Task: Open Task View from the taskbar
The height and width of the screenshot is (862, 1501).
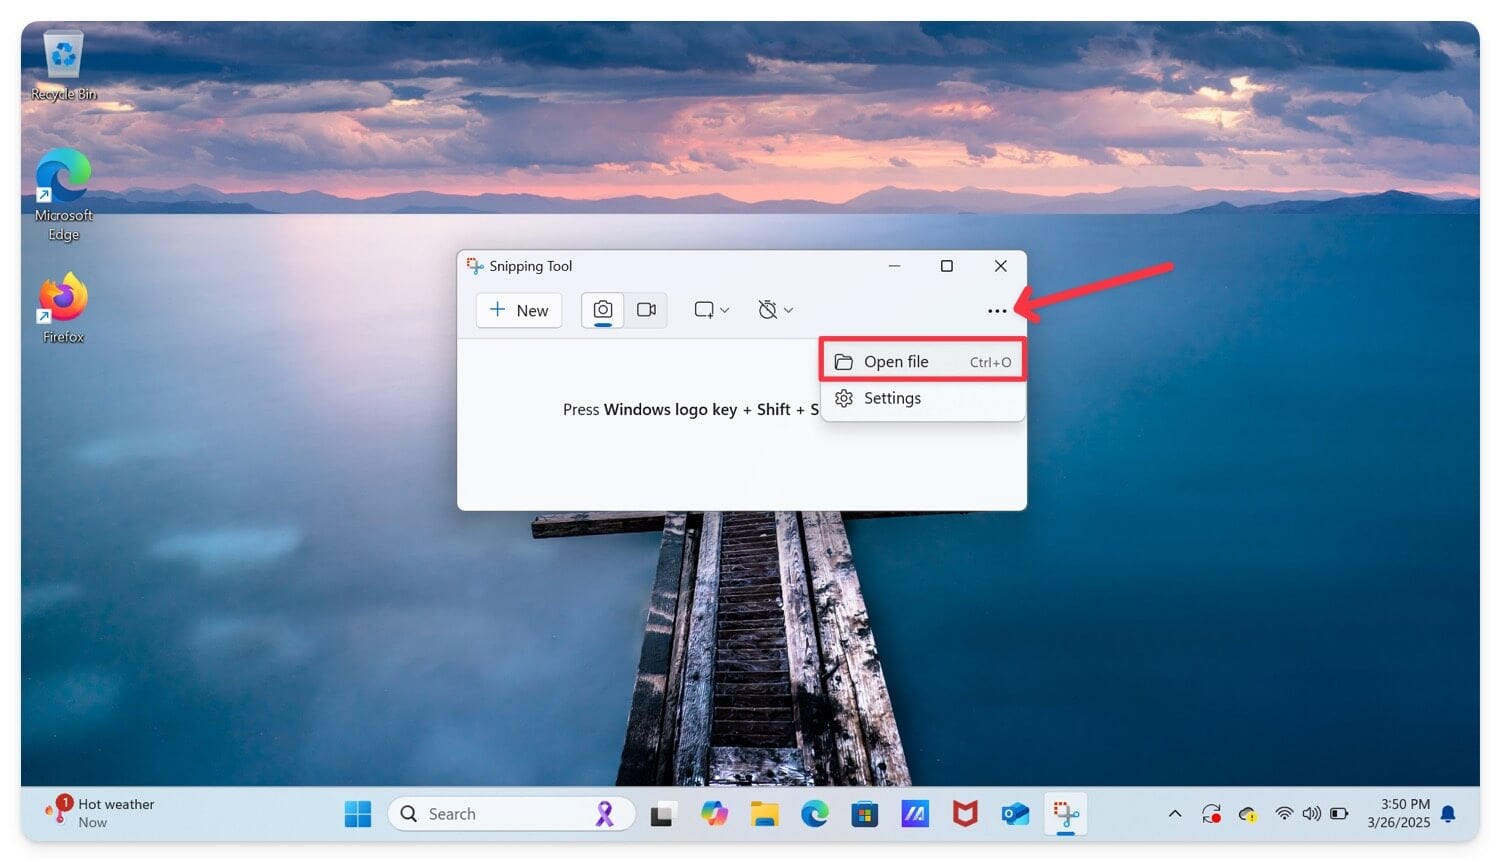Action: click(x=662, y=814)
